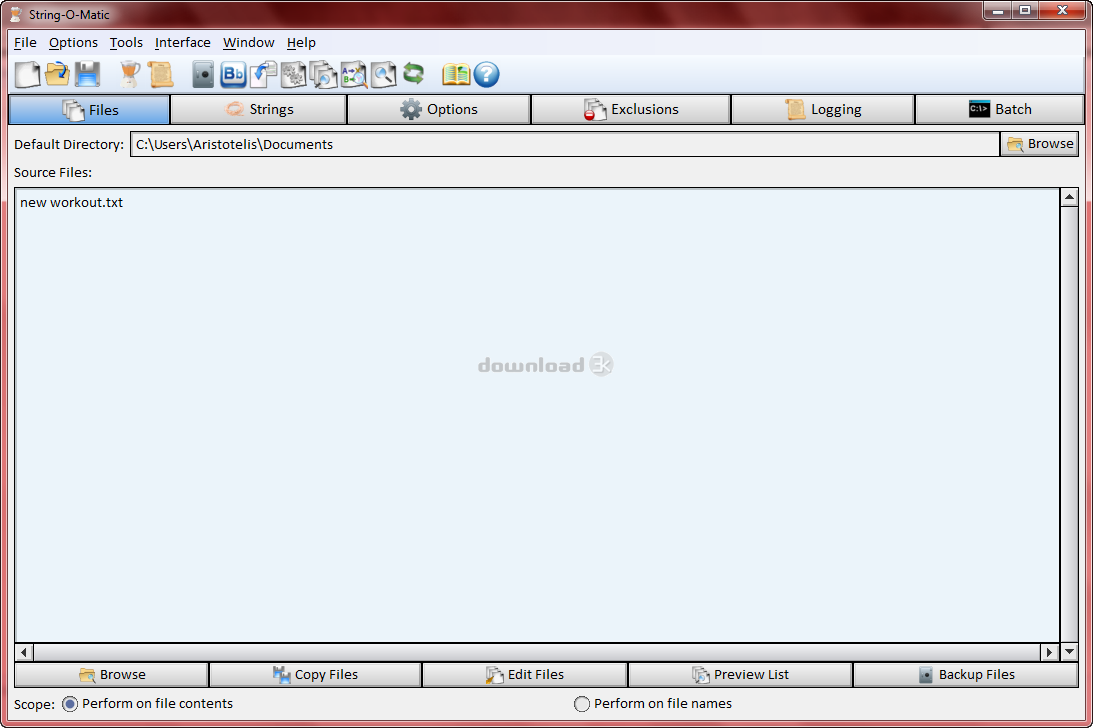Click the undo arrow document toolbar icon
The height and width of the screenshot is (728, 1093).
(263, 74)
